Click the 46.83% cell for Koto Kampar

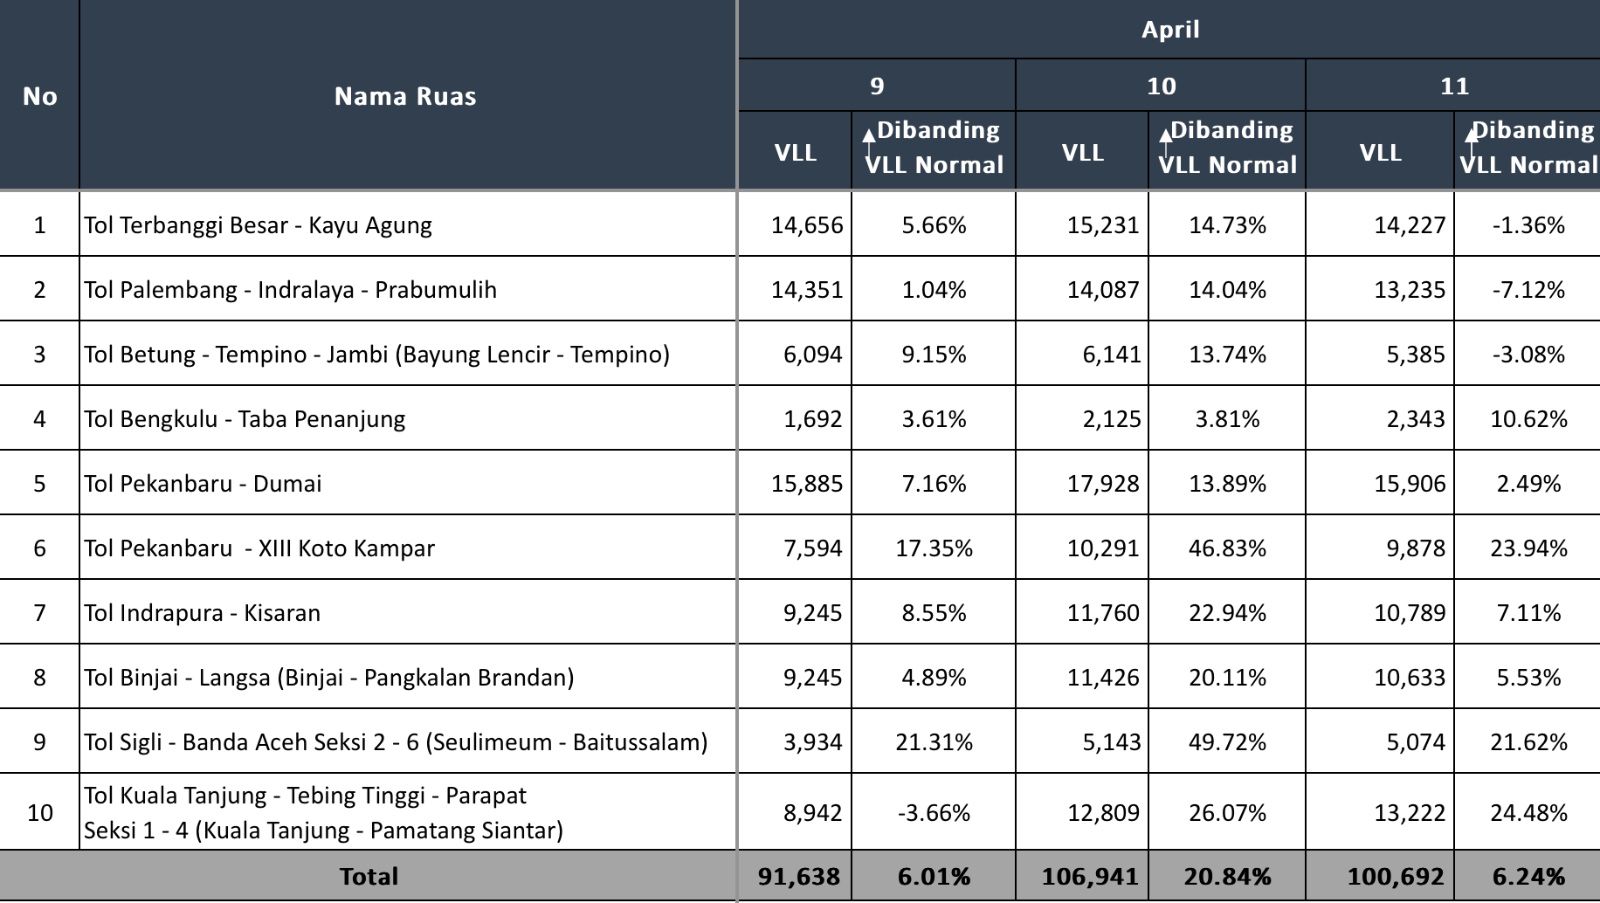1227,548
